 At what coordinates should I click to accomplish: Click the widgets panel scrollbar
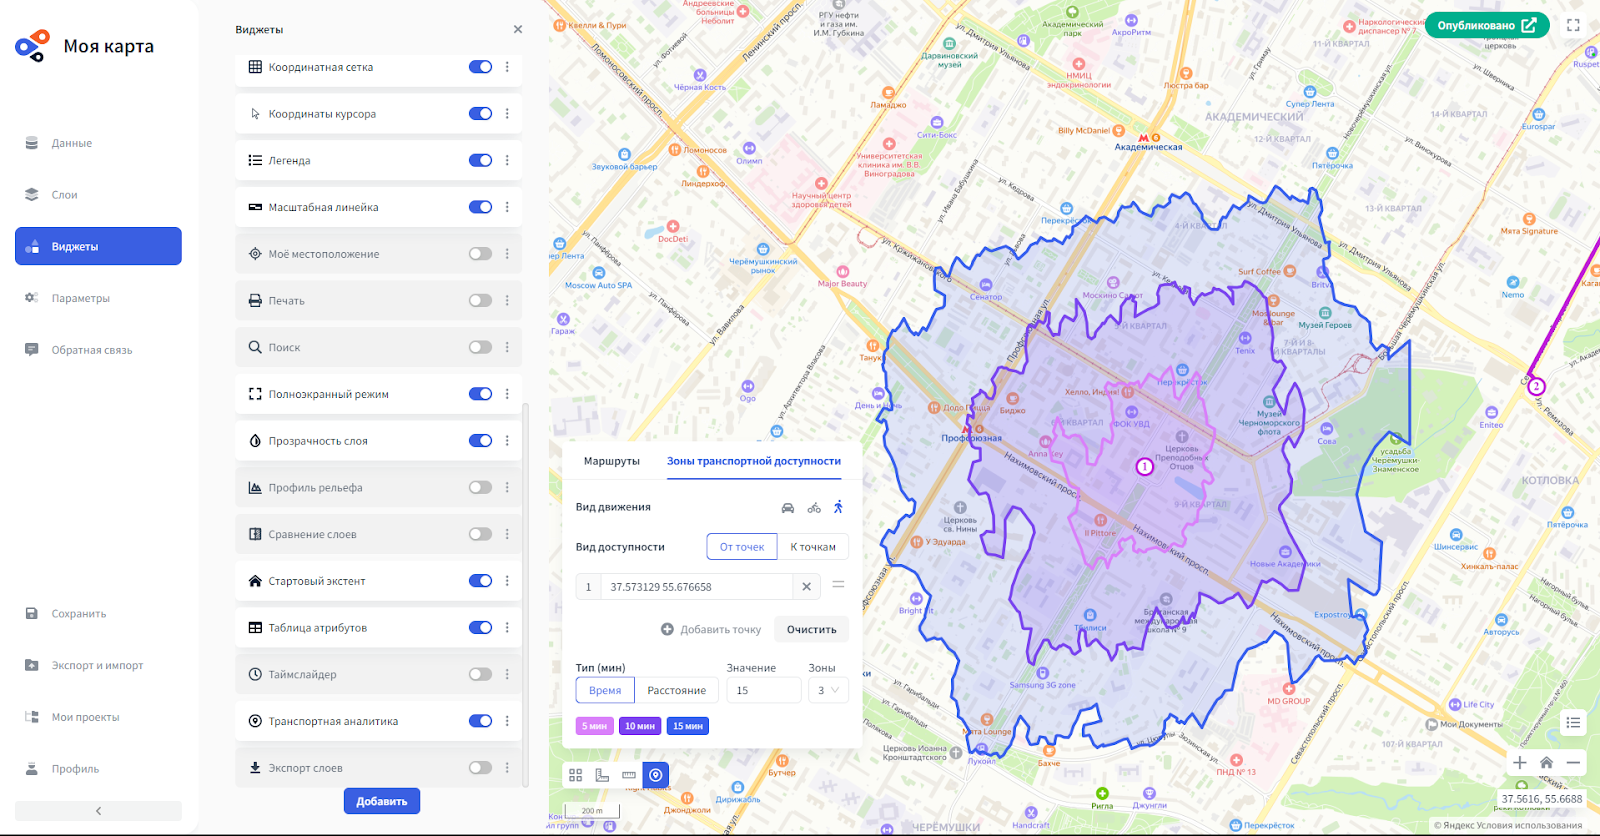click(526, 594)
